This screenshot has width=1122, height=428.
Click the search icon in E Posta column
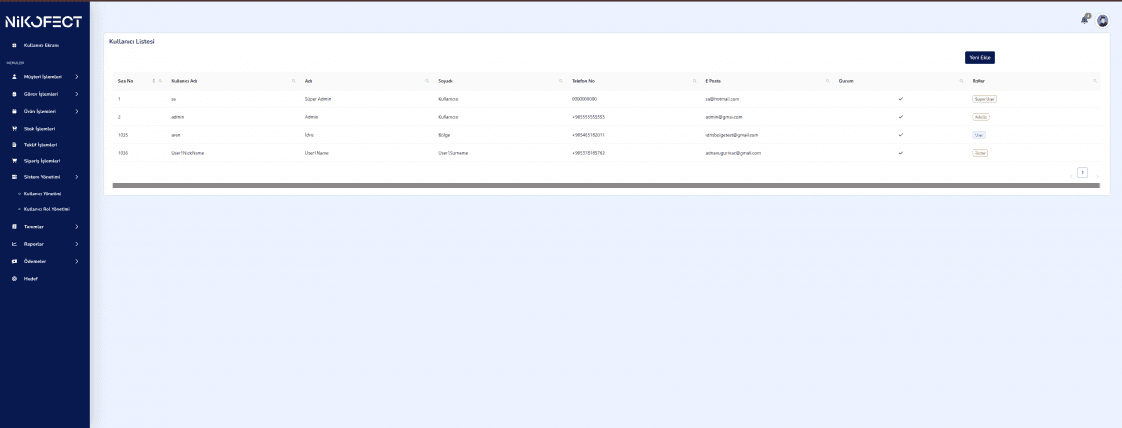click(828, 81)
